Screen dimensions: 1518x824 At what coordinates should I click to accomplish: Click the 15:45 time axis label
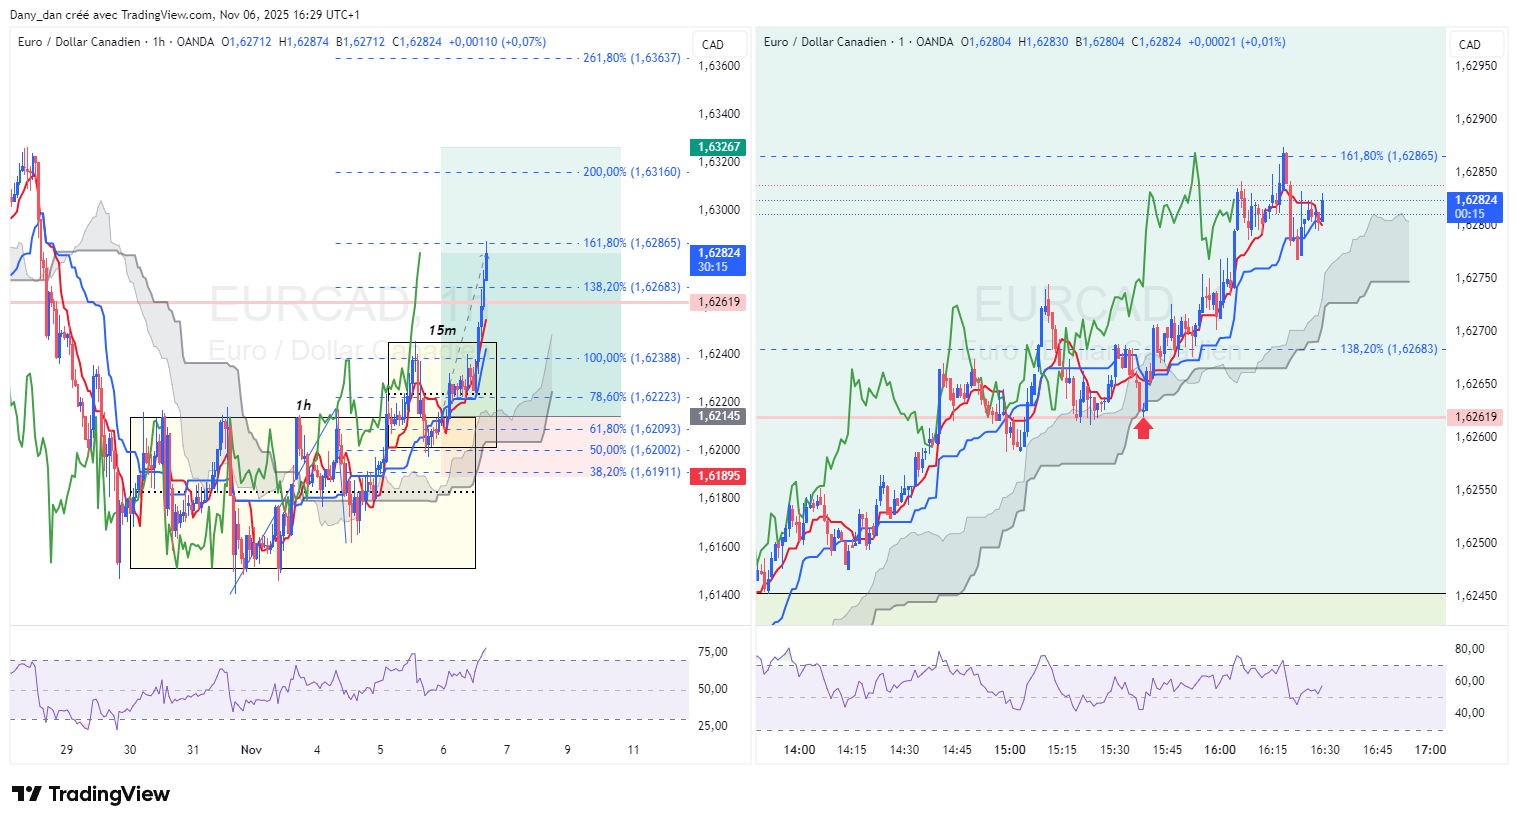[1167, 750]
